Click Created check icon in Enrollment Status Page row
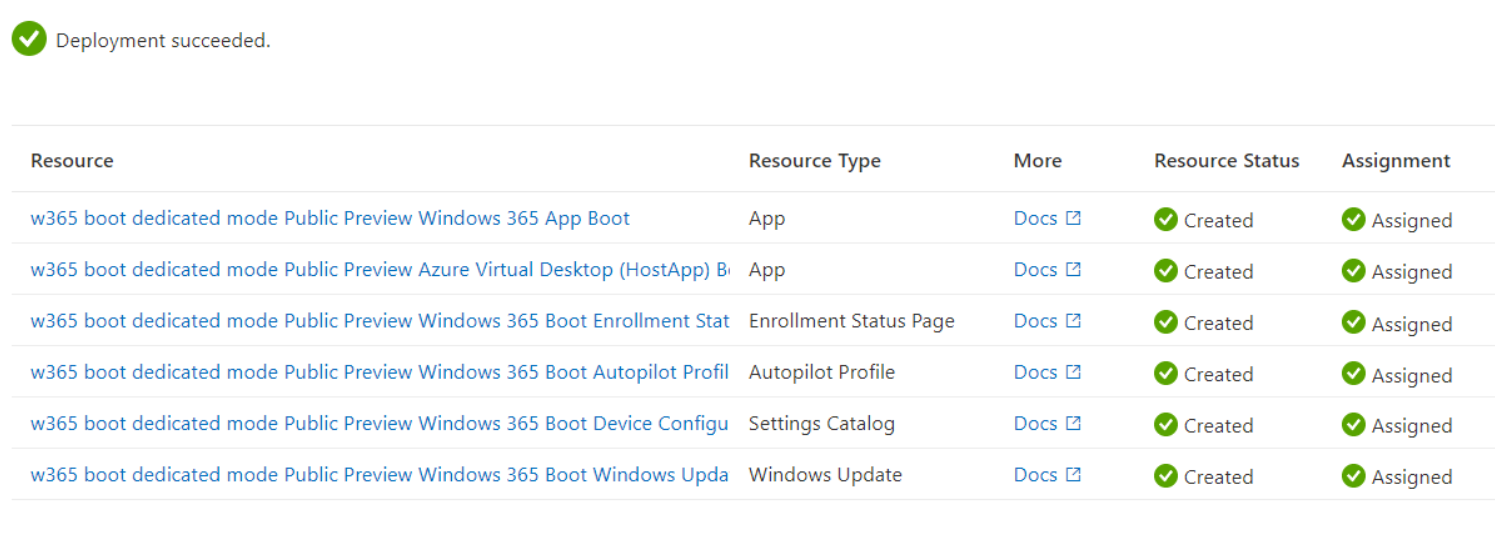The image size is (1495, 536). click(x=1166, y=322)
